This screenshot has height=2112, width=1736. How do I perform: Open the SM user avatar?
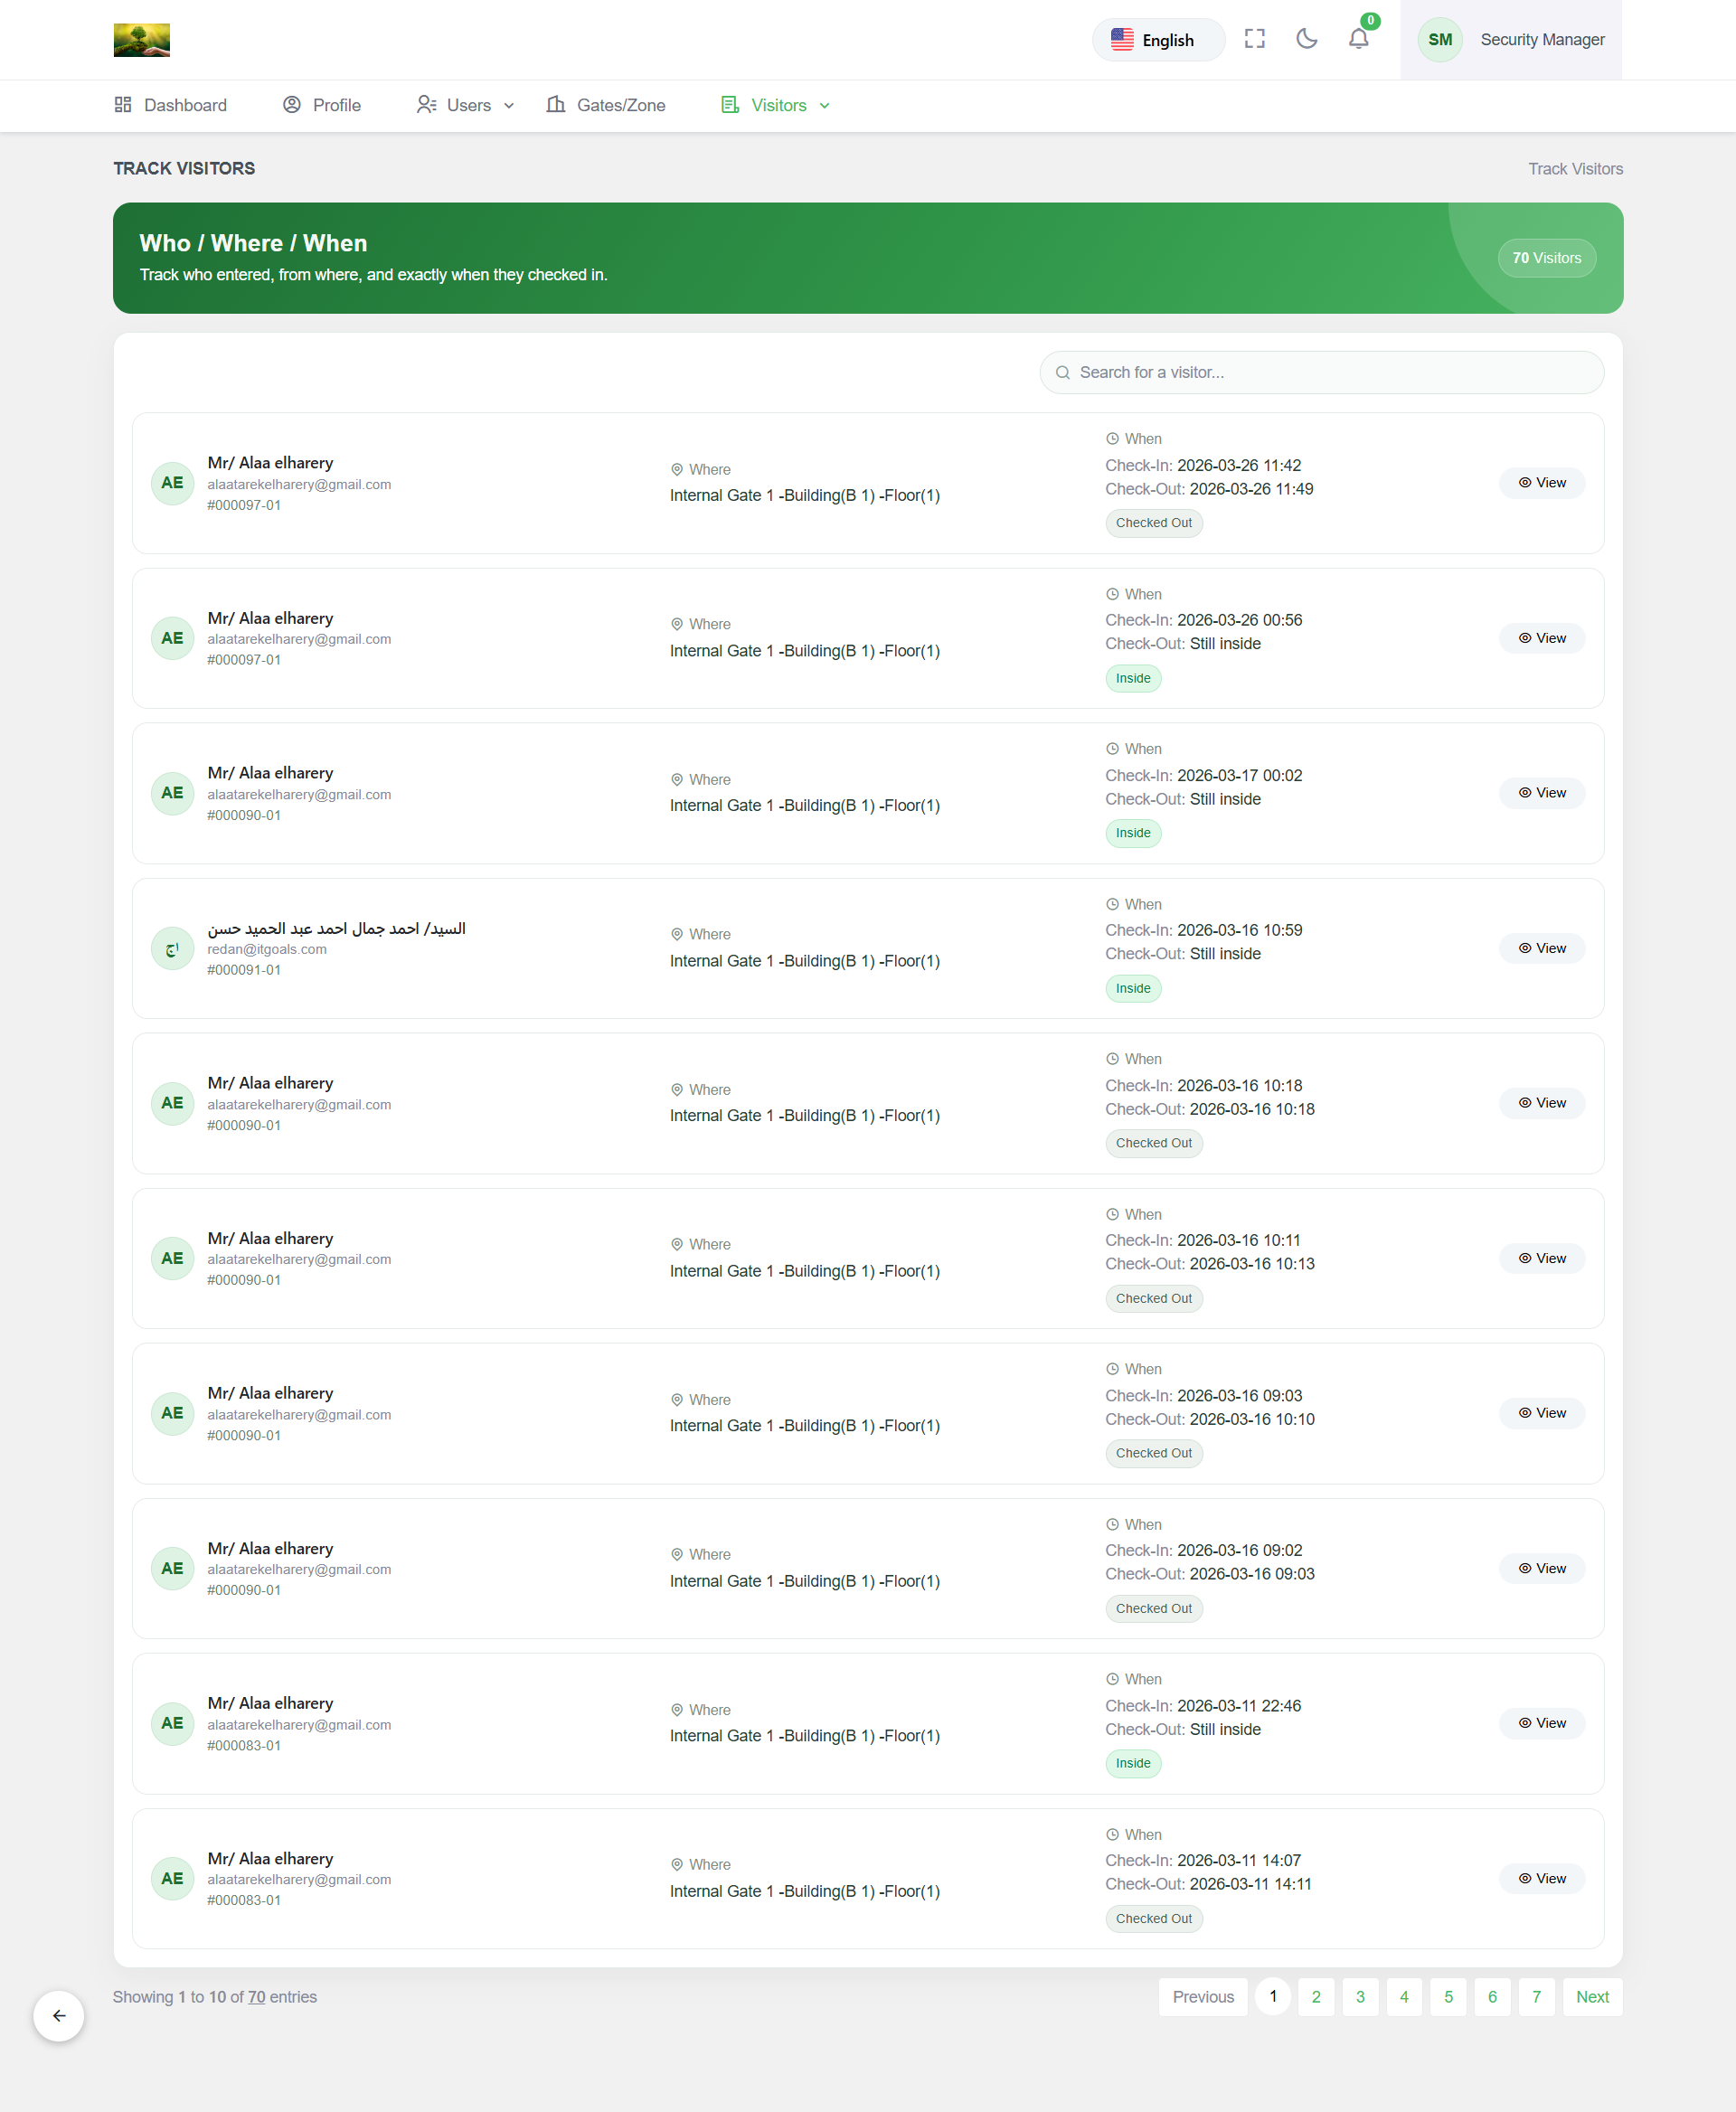[x=1439, y=40]
